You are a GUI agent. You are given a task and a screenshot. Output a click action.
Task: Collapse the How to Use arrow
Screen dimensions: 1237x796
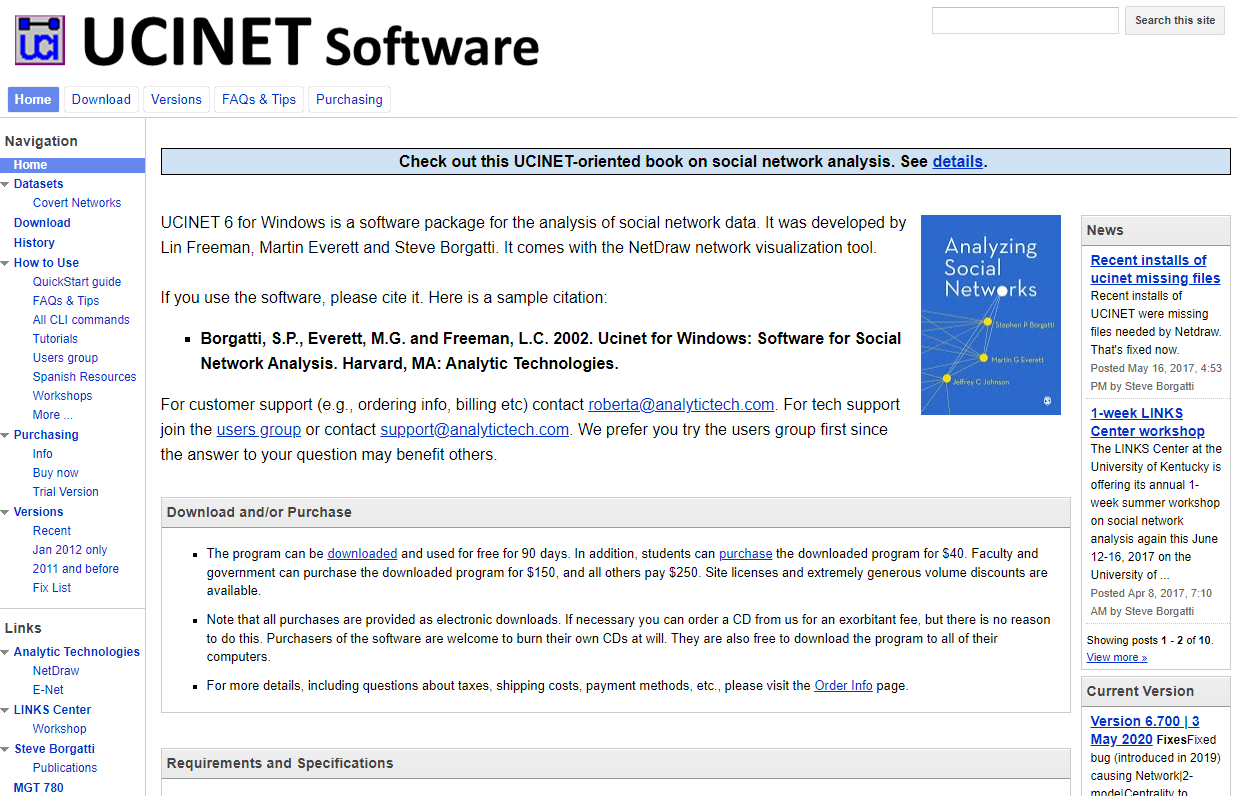[6, 263]
